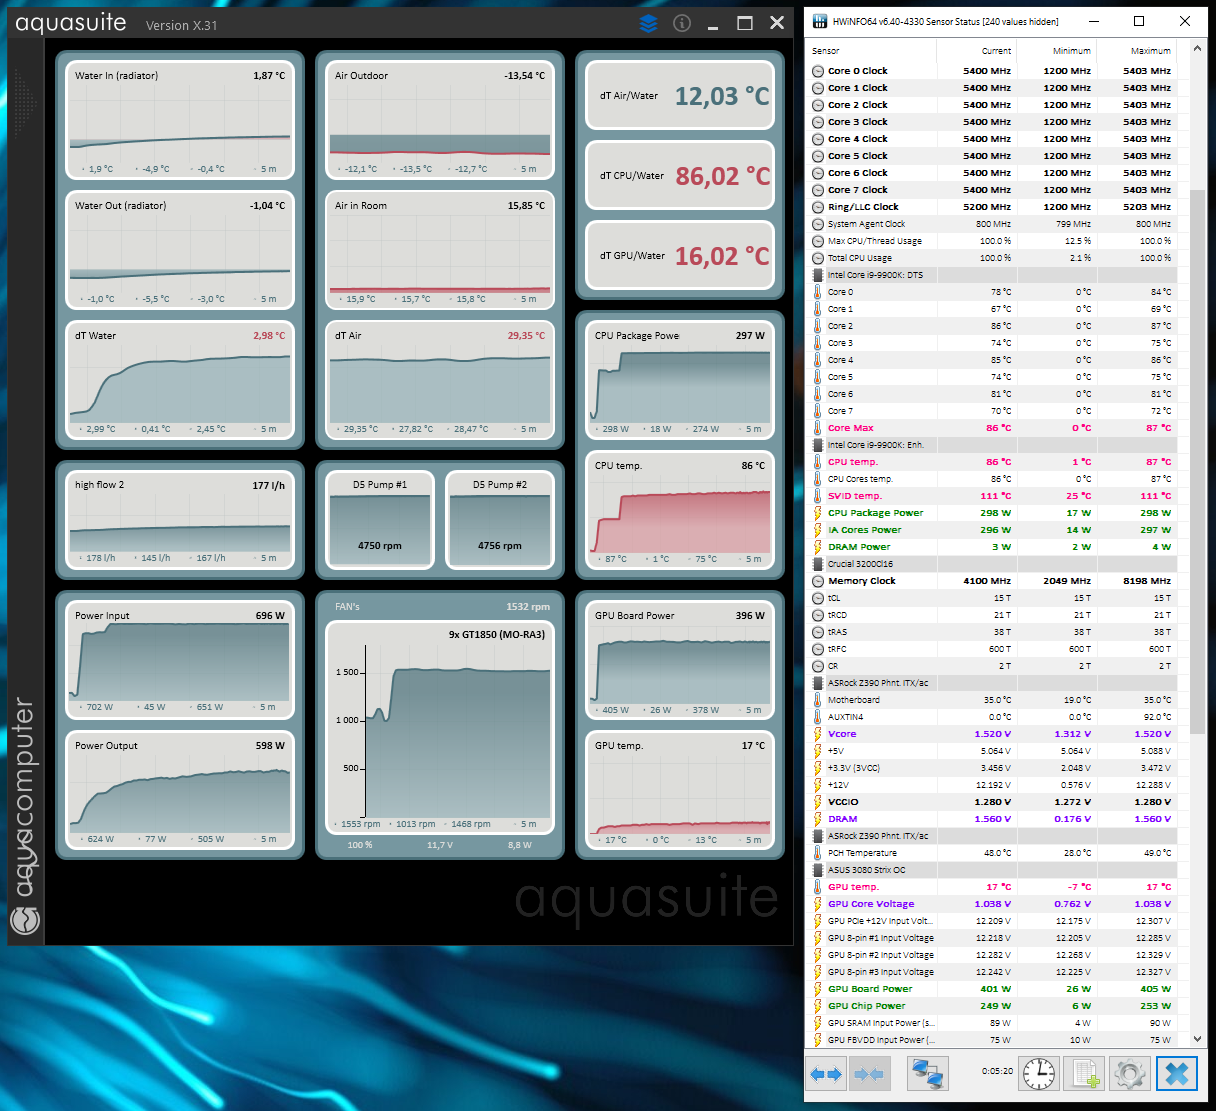Select the DRAM Power row
The height and width of the screenshot is (1111, 1216).
[992, 547]
